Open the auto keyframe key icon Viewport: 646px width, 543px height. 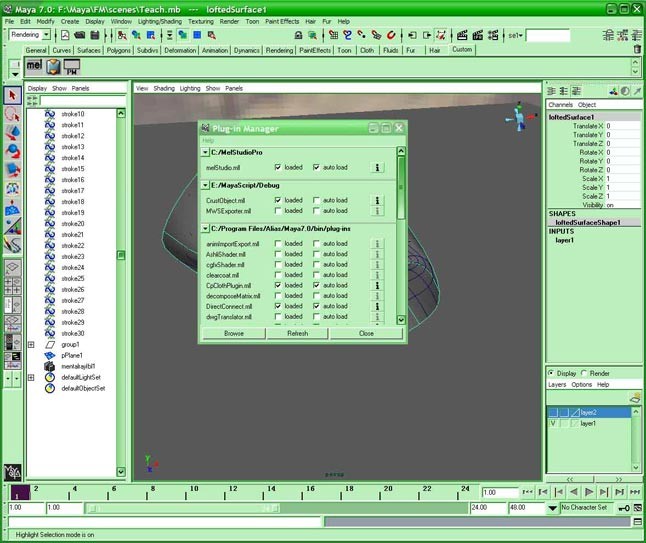[622, 508]
